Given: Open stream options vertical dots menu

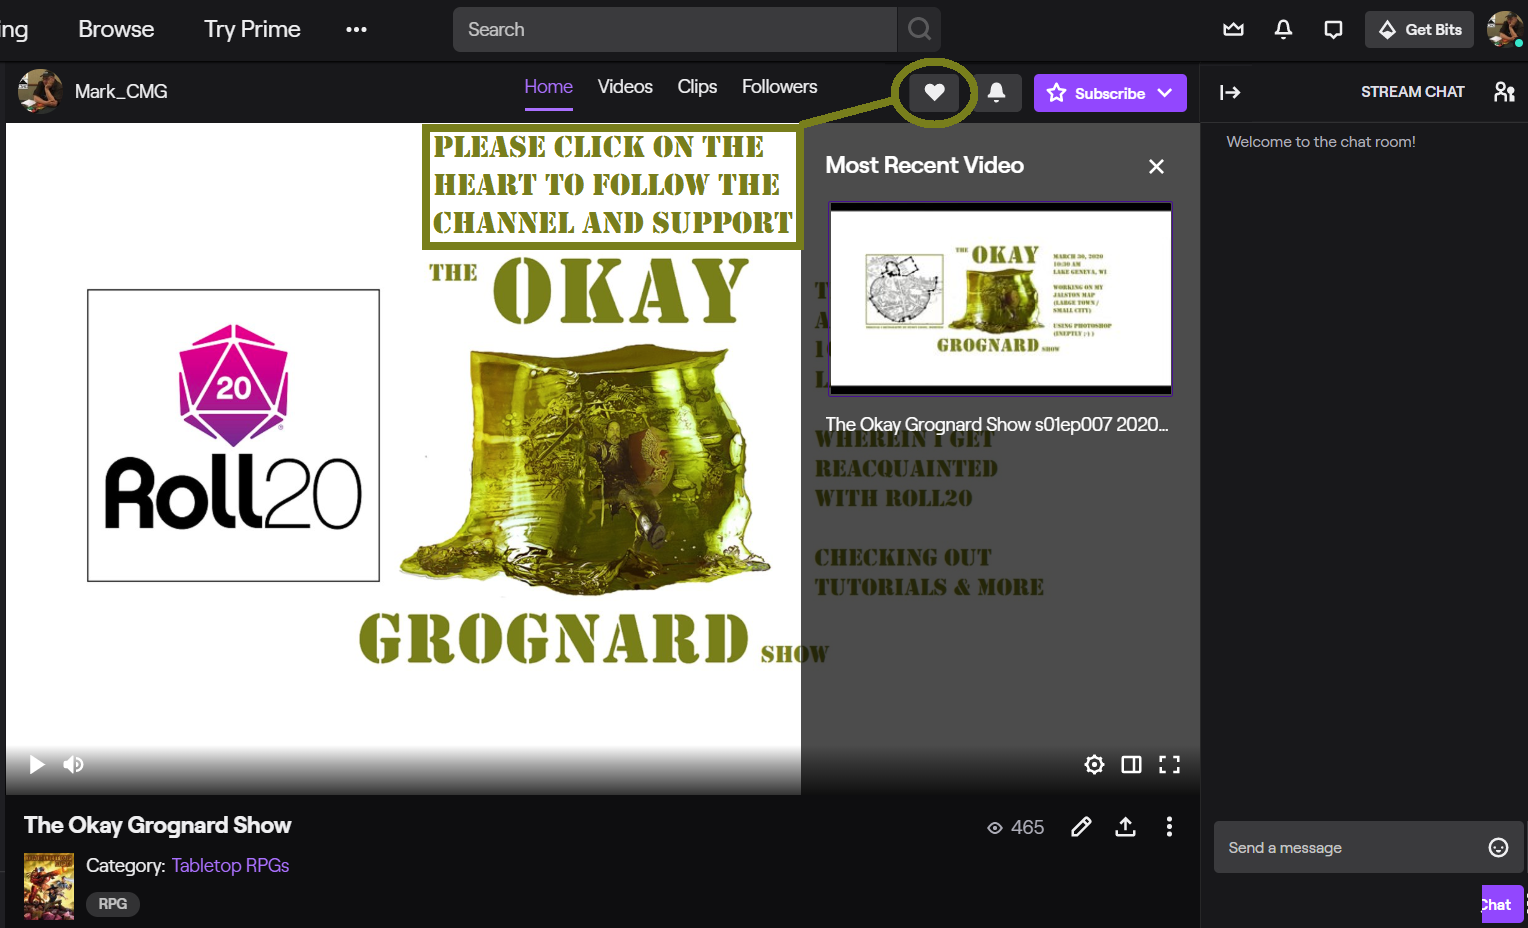Looking at the screenshot, I should [1169, 827].
